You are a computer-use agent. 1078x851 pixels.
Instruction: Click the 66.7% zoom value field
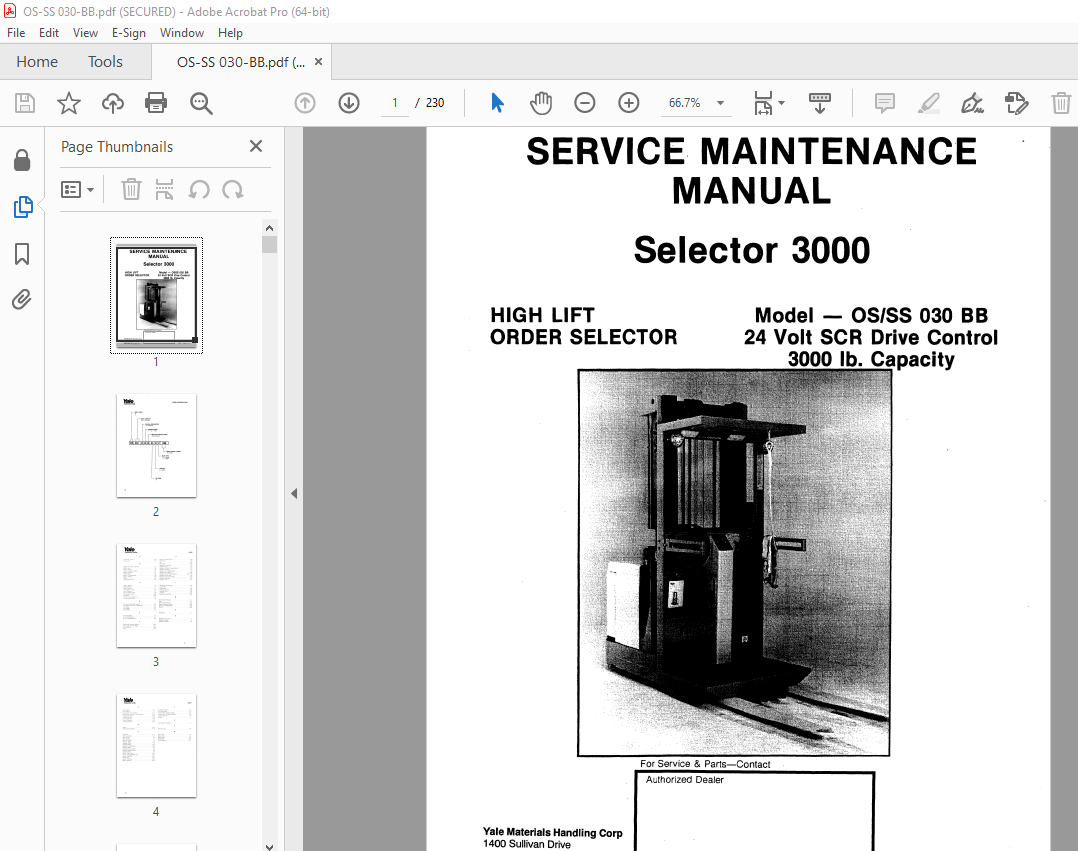tap(685, 103)
